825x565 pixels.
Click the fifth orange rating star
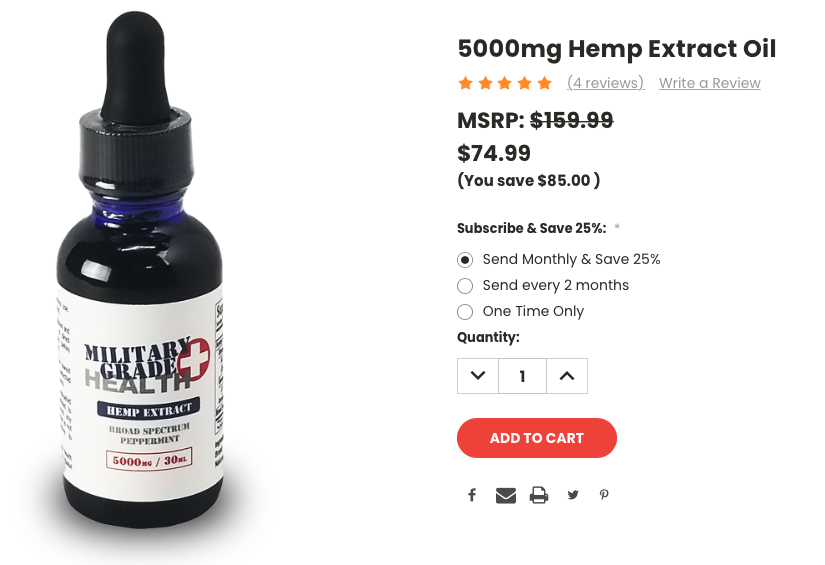click(x=545, y=83)
